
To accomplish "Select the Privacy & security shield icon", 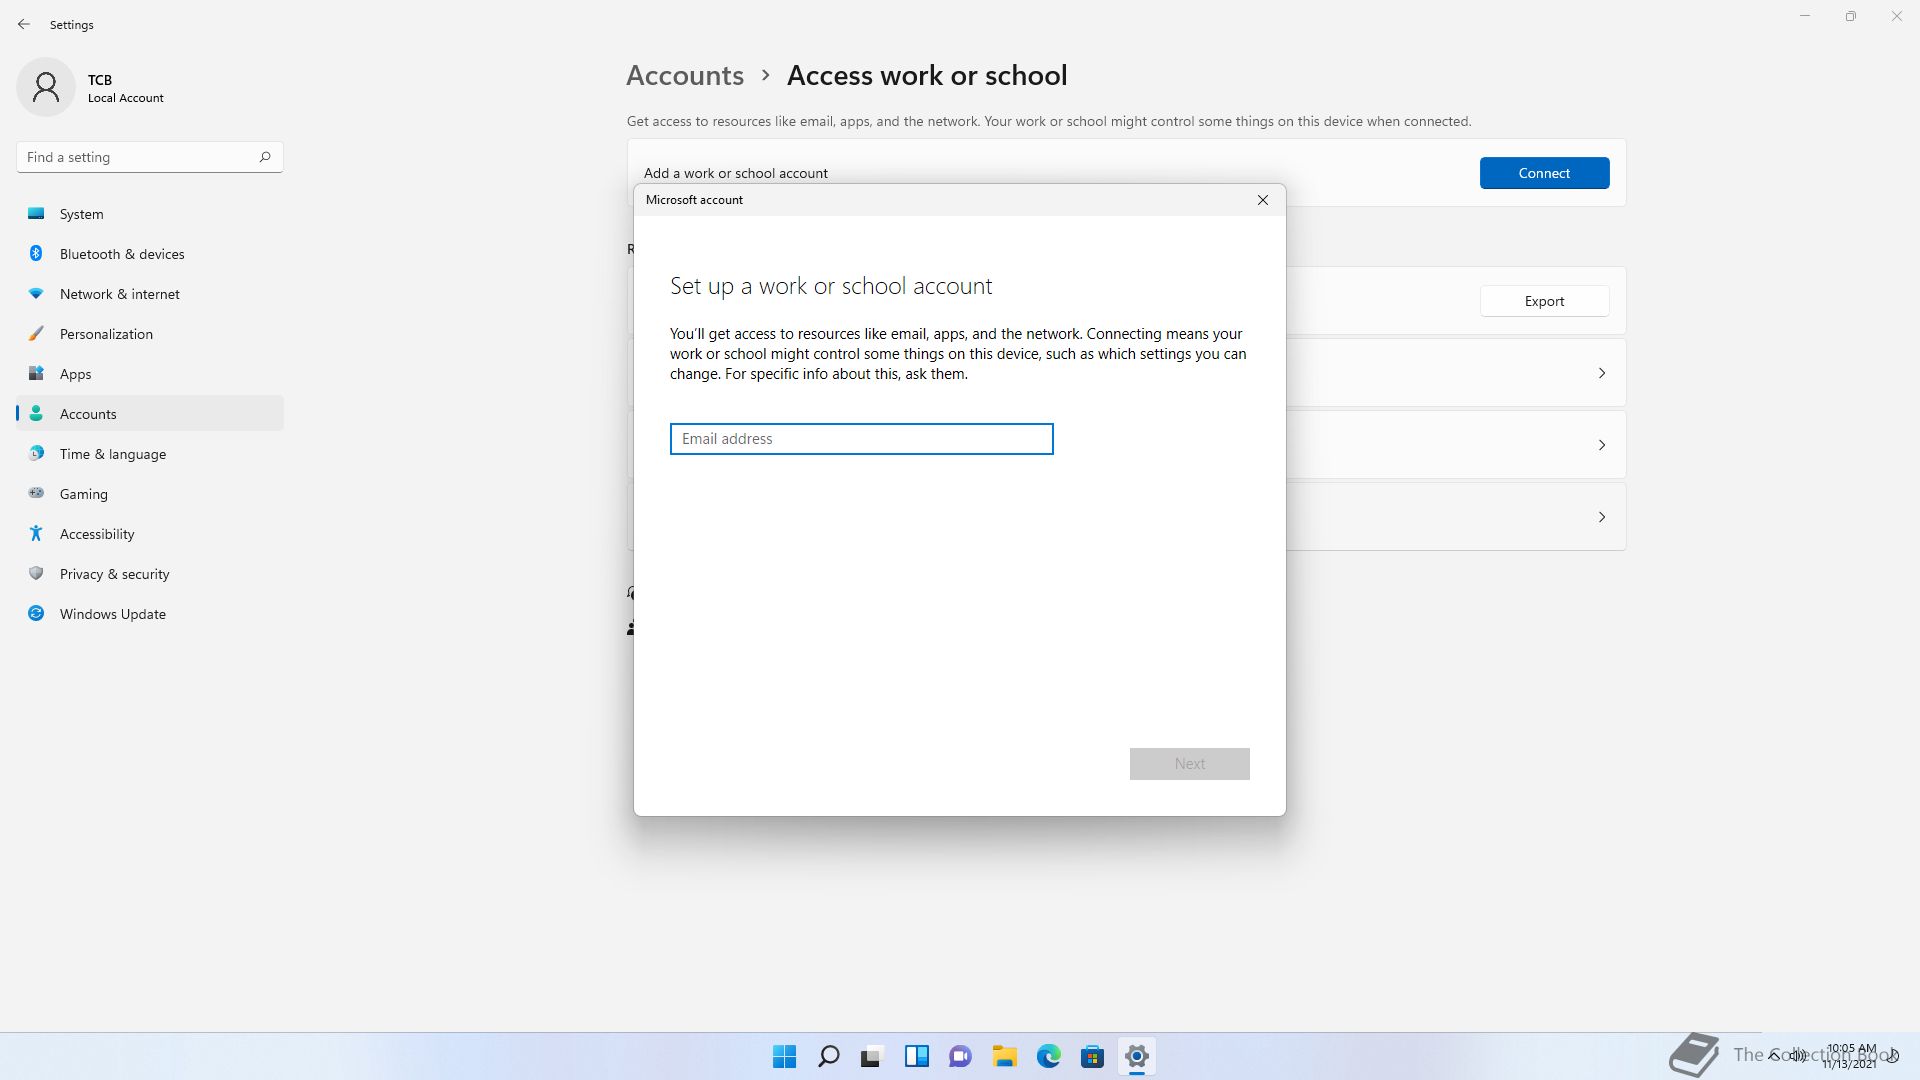I will [36, 573].
